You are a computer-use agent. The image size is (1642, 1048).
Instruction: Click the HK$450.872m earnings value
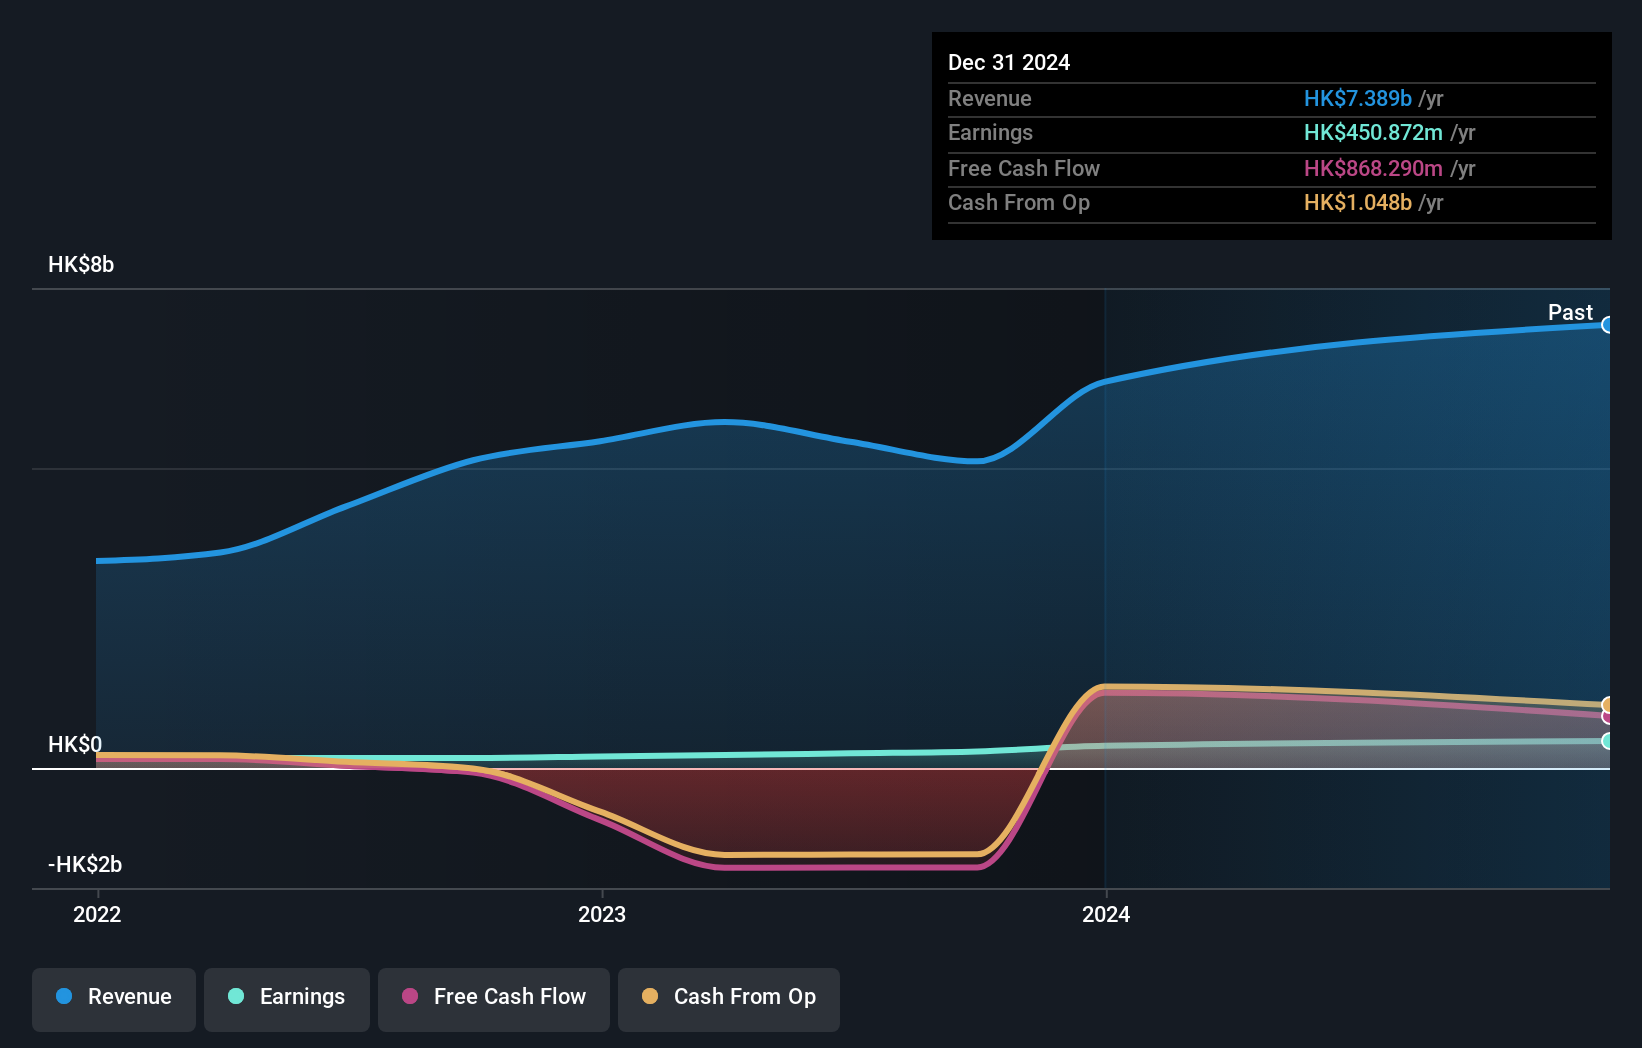coord(1373,133)
